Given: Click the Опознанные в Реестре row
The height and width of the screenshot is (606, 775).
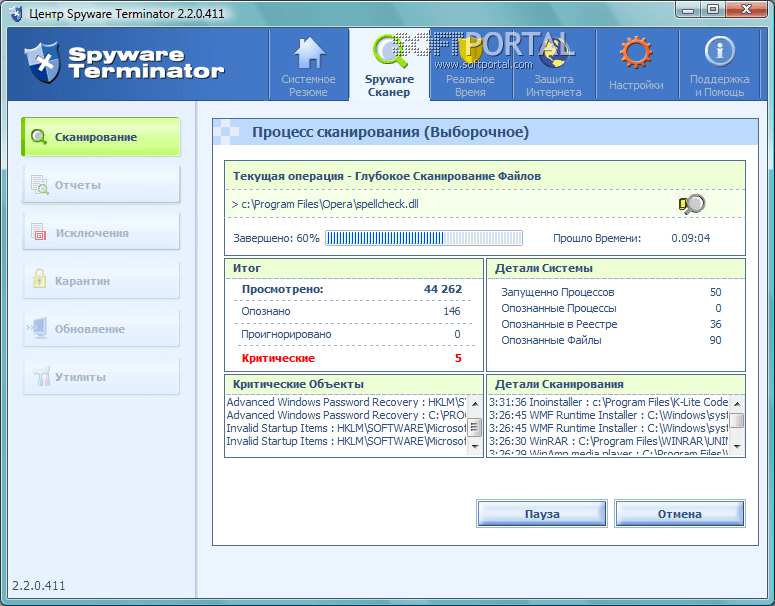Looking at the screenshot, I should (611, 324).
